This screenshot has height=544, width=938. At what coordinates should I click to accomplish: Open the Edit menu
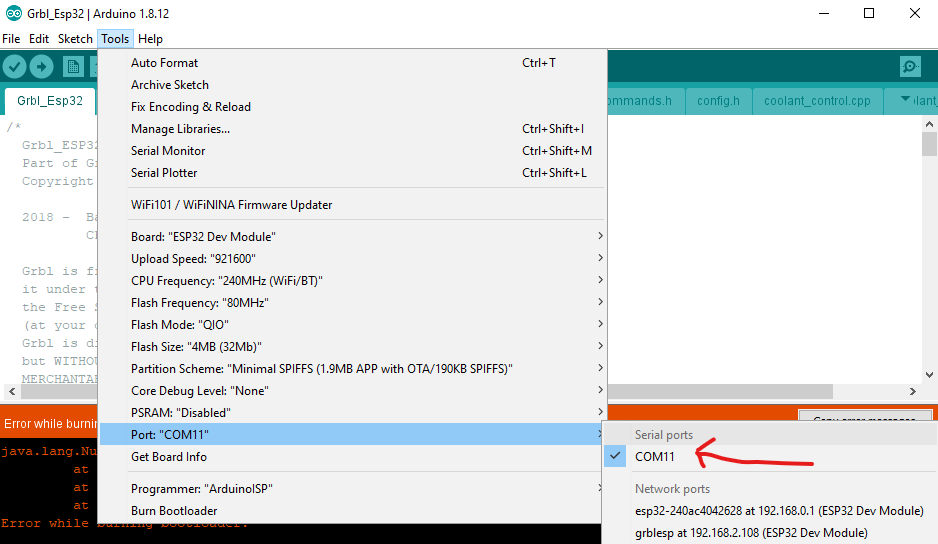click(39, 39)
